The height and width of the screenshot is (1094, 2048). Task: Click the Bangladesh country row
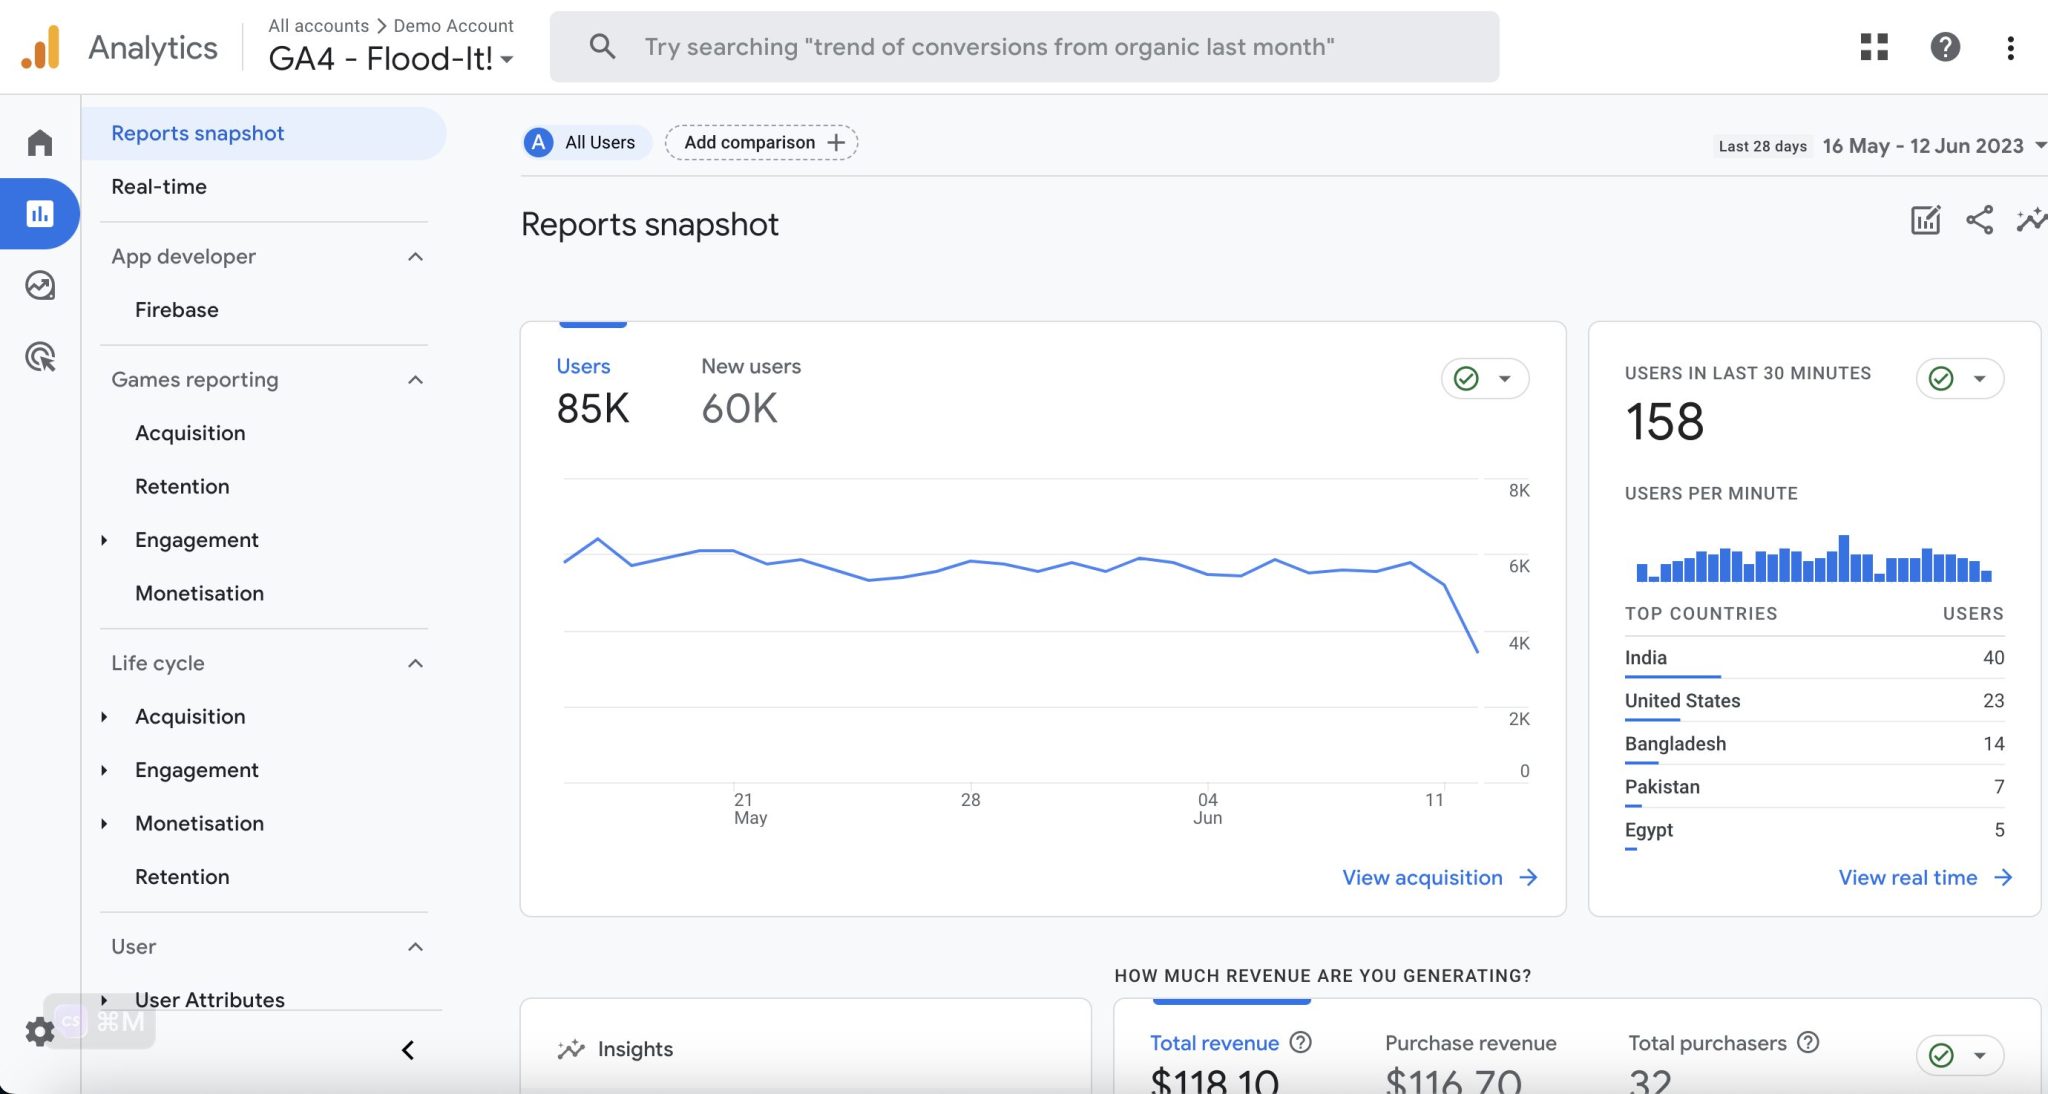1814,744
